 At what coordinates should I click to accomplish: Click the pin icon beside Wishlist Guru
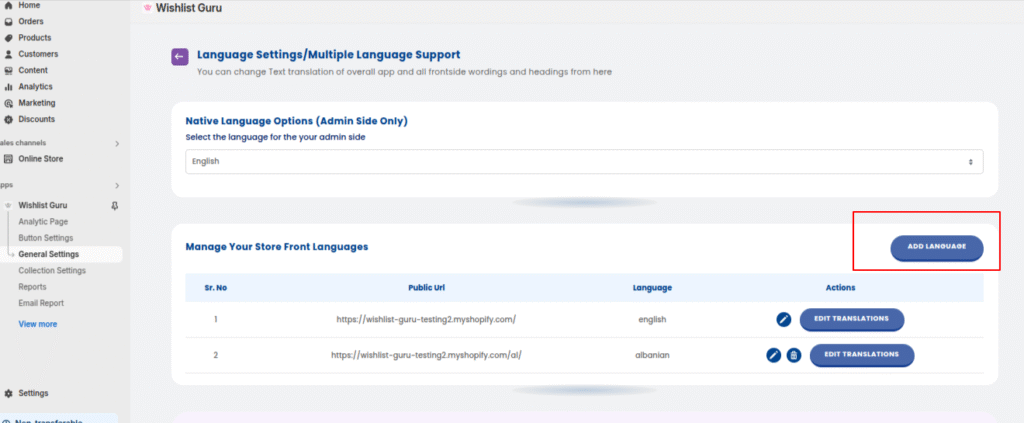point(115,206)
